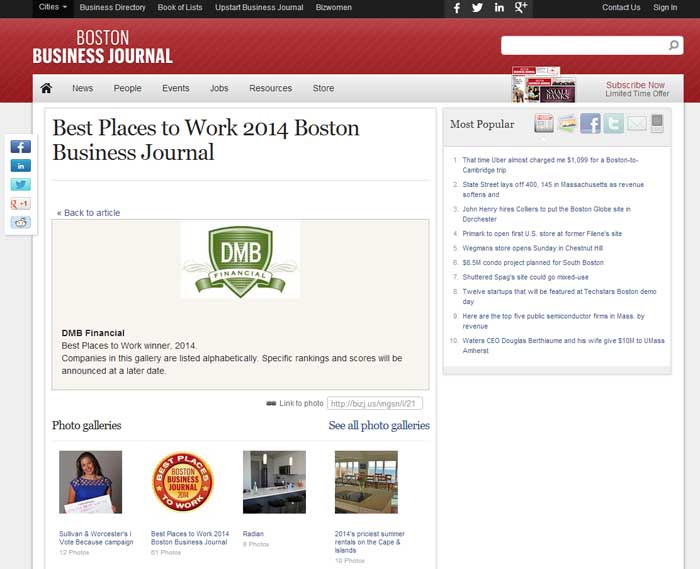Viewport: 700px width, 569px height.
Task: Click Contact Us
Action: pos(621,8)
